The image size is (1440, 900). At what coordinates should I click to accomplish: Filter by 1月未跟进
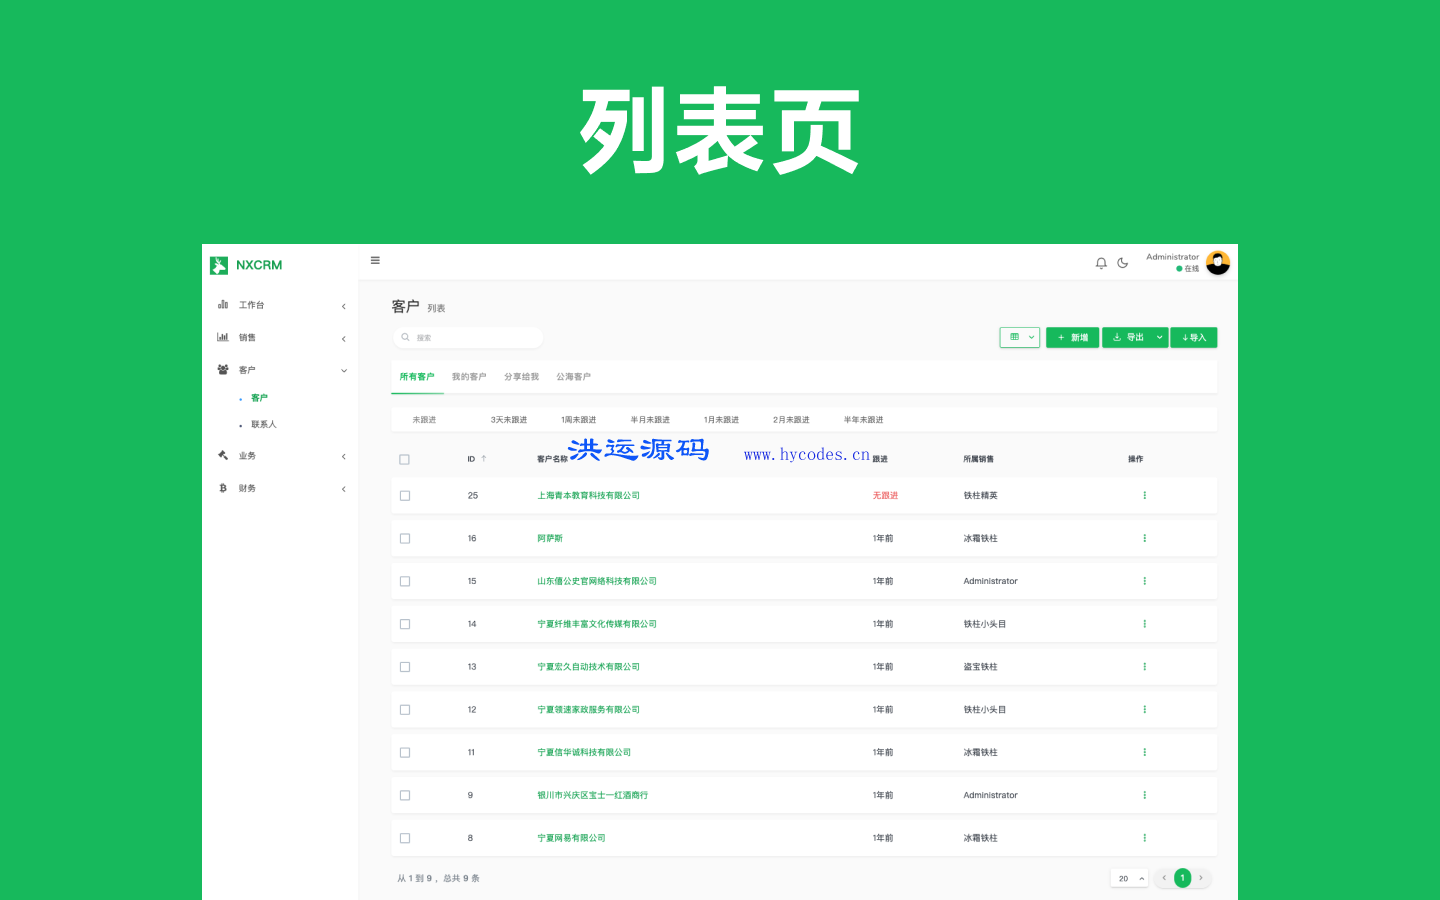coord(721,420)
